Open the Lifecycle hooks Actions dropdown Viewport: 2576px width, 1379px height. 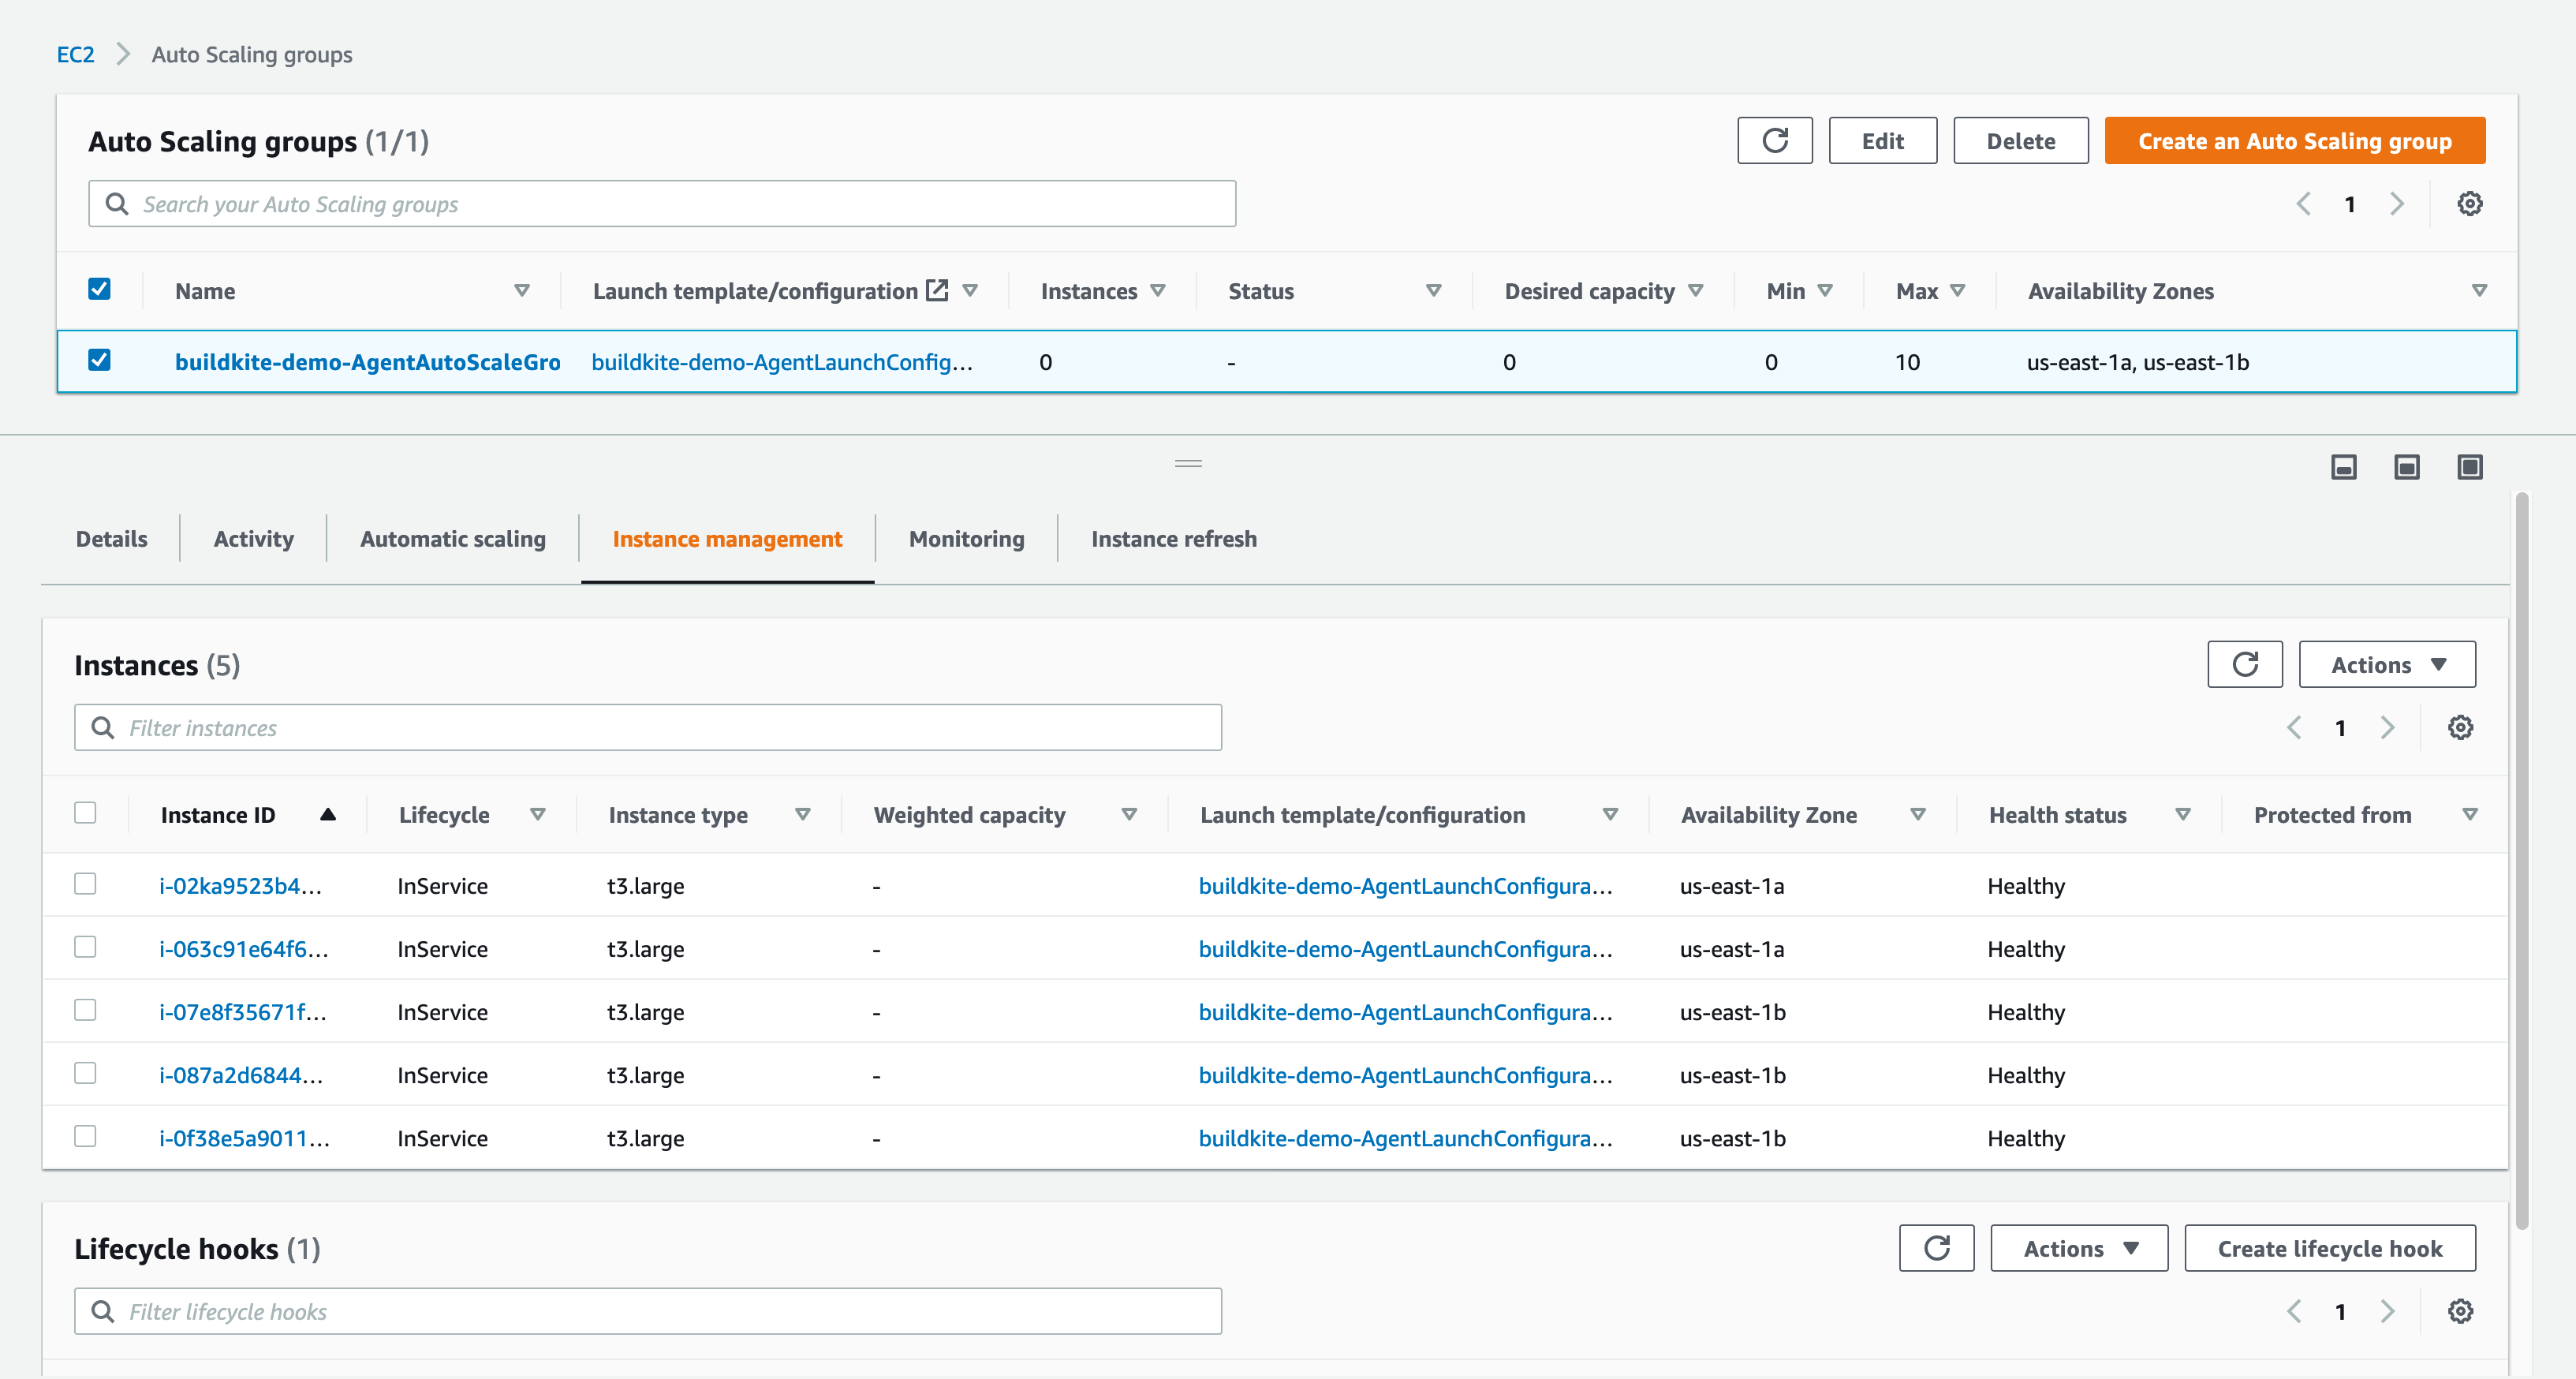point(2078,1248)
